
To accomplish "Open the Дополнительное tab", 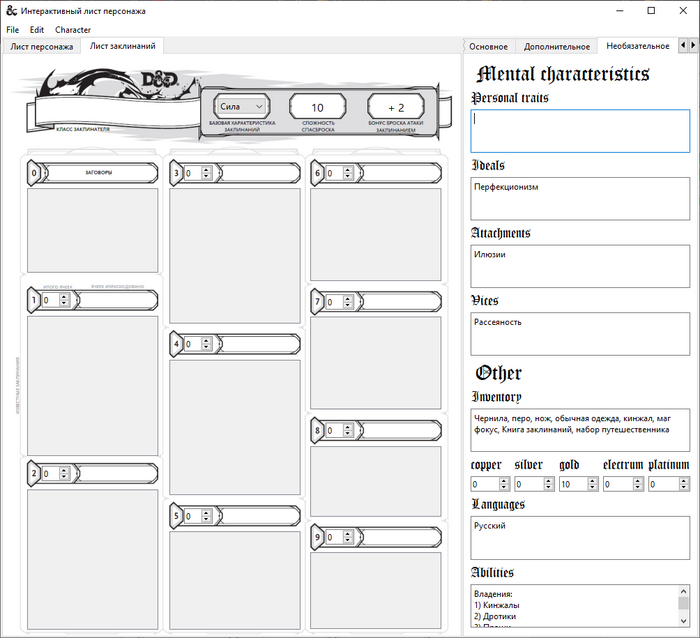I will pos(556,46).
